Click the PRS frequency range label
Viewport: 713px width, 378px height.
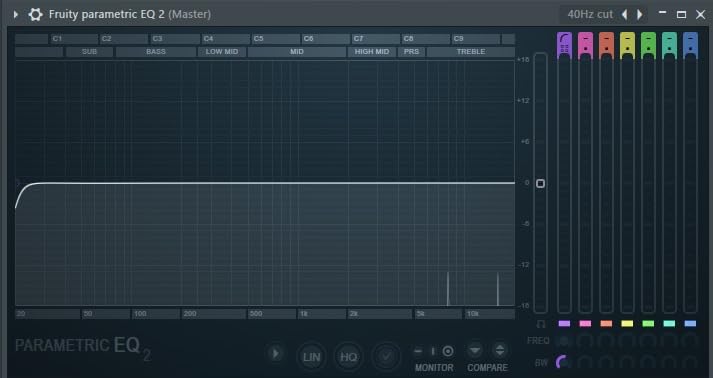(412, 52)
